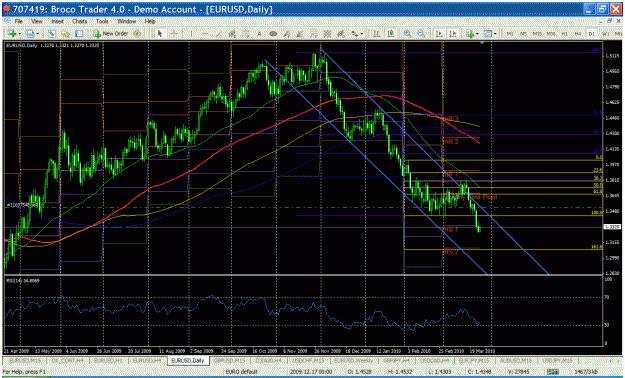Toggle the Expert Advisors icon
The height and width of the screenshot is (378, 625).
tap(137, 34)
